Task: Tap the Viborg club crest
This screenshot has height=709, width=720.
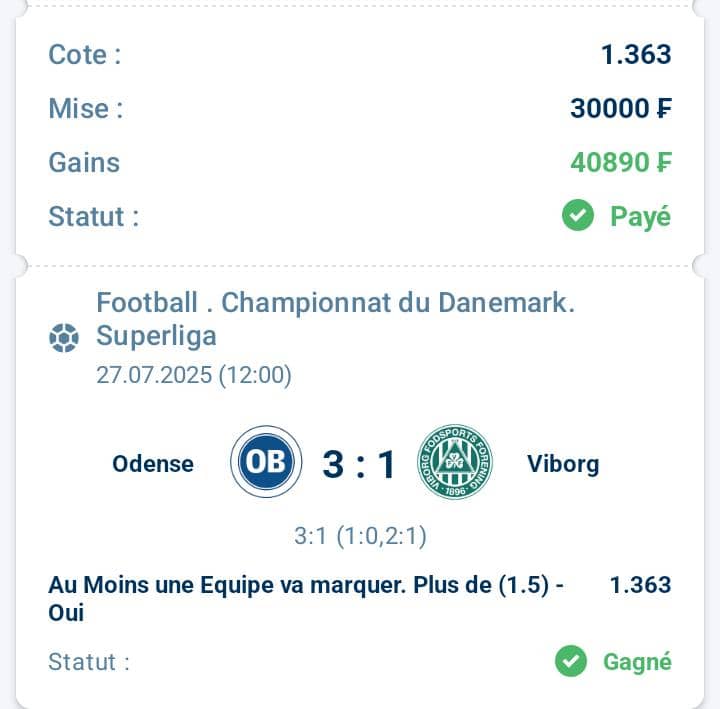Action: tap(455, 461)
